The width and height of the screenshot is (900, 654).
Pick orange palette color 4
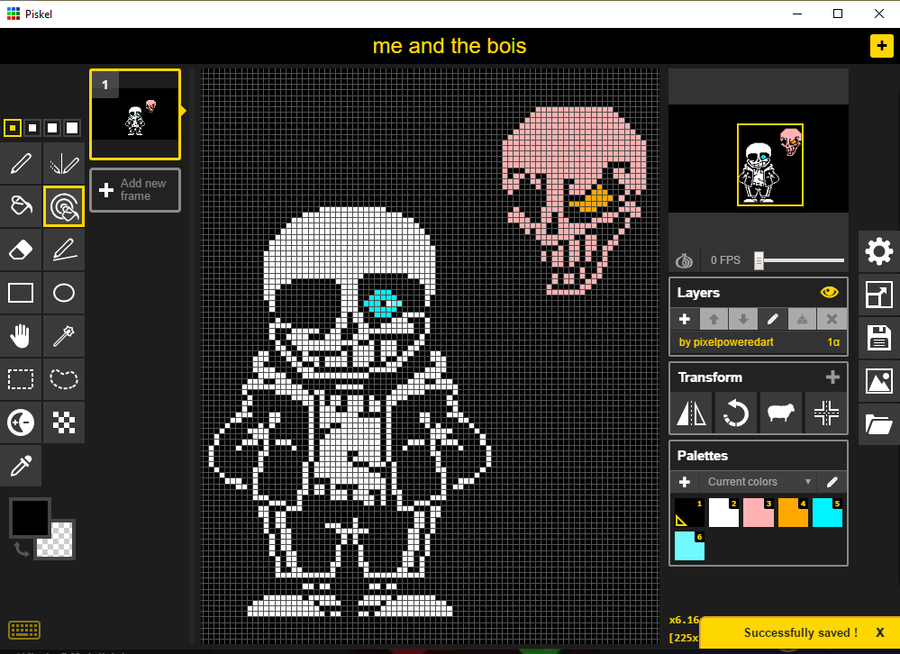point(793,512)
